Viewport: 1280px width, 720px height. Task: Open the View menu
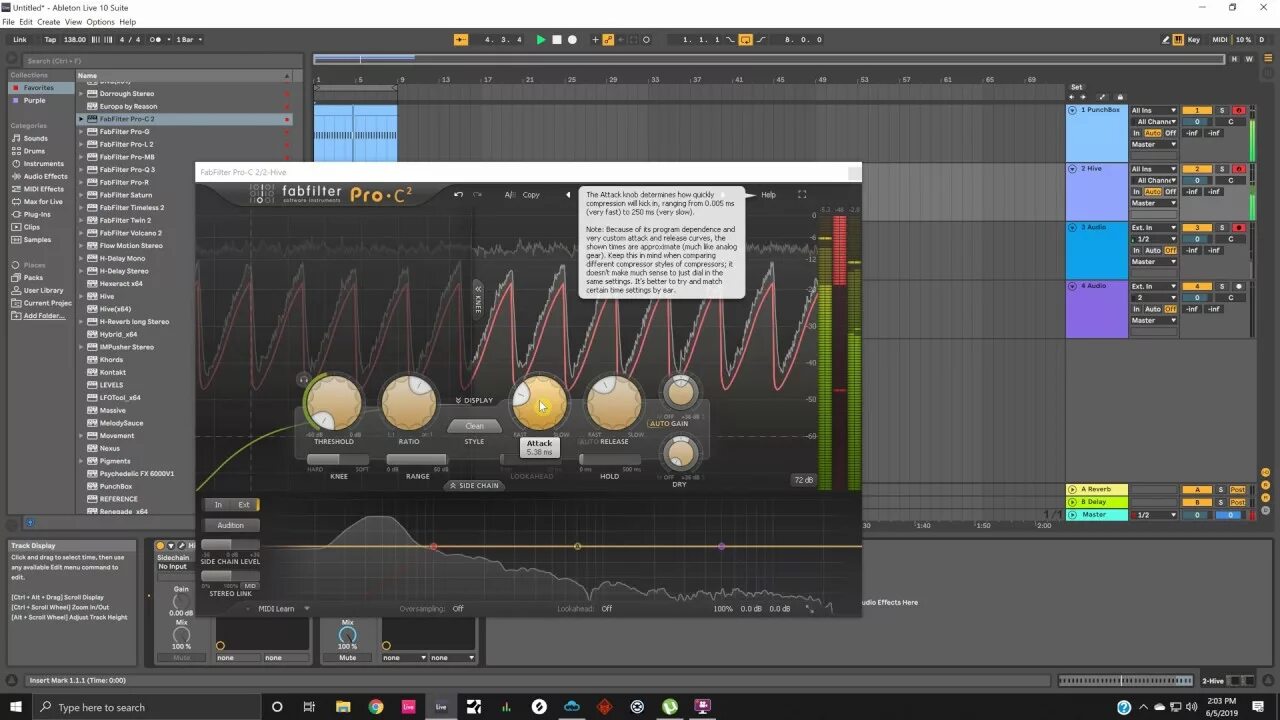(73, 22)
